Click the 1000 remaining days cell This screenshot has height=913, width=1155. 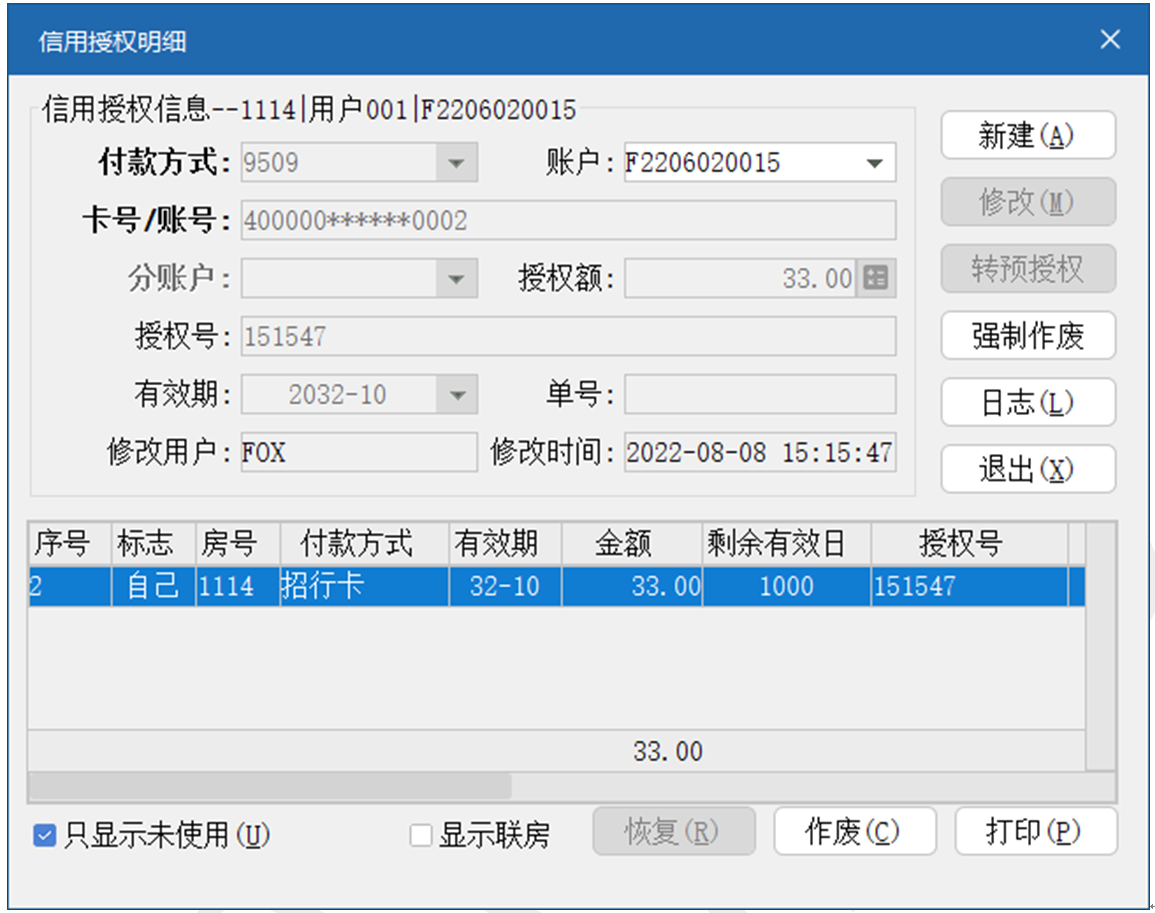click(786, 587)
